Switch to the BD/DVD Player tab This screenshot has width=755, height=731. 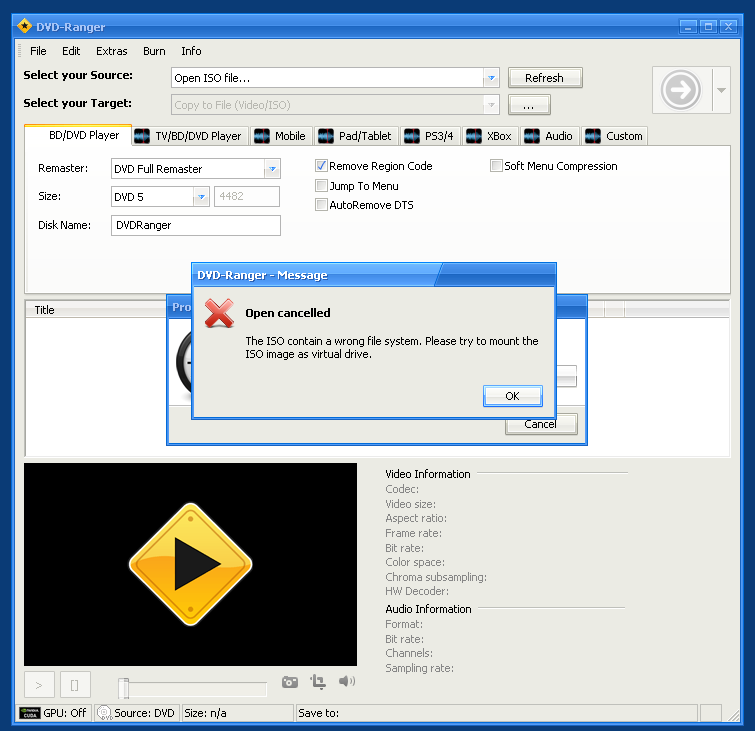pyautogui.click(x=78, y=135)
